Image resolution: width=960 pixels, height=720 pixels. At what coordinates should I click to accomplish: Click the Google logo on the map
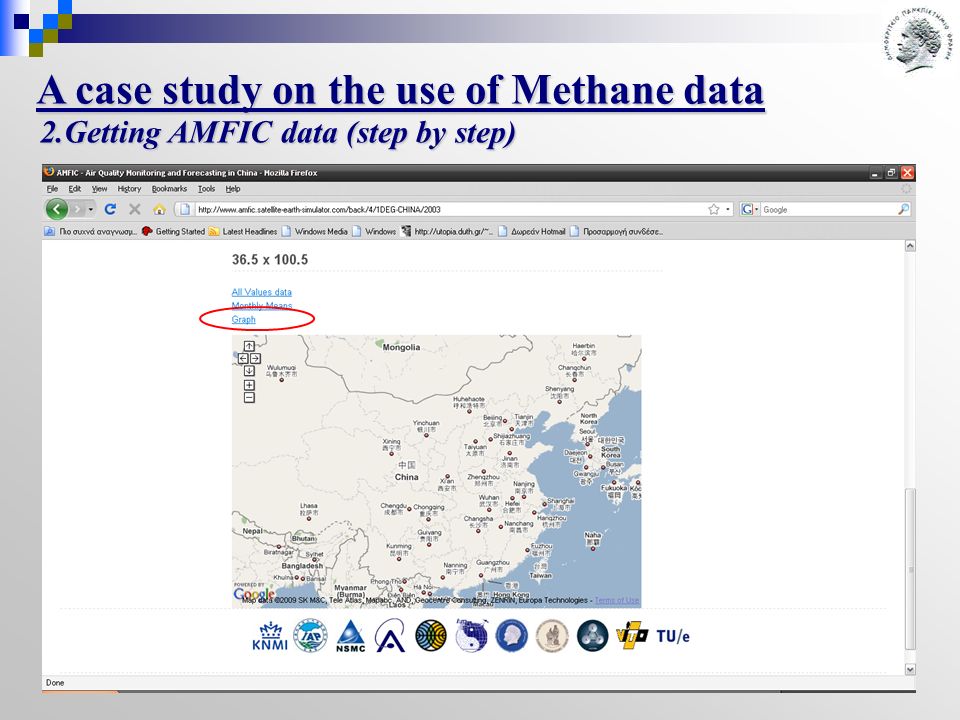254,593
